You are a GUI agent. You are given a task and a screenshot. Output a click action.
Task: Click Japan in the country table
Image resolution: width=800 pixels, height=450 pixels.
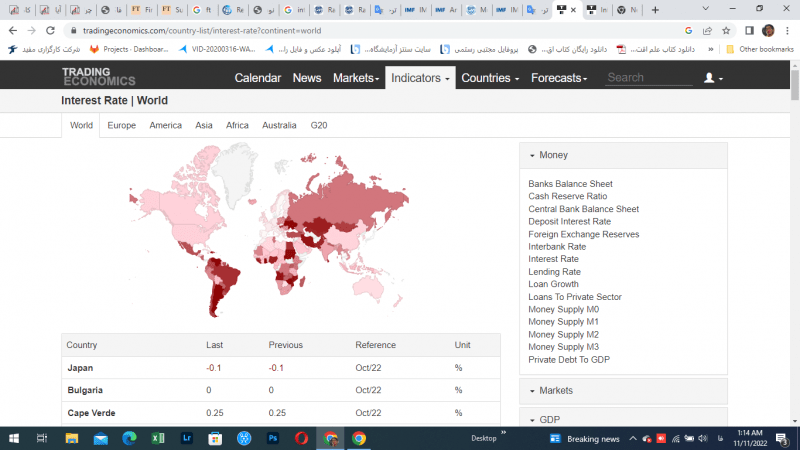coord(79,367)
